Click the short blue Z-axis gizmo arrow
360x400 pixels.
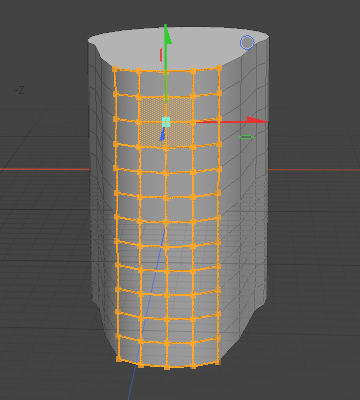(x=163, y=134)
